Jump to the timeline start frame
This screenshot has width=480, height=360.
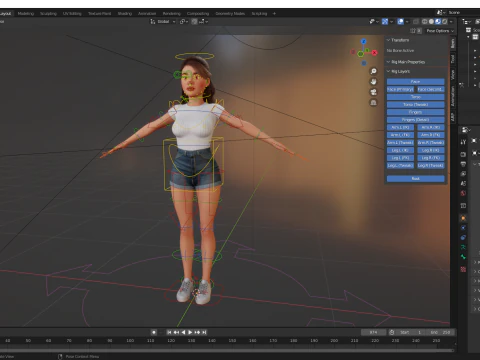click(x=169, y=332)
